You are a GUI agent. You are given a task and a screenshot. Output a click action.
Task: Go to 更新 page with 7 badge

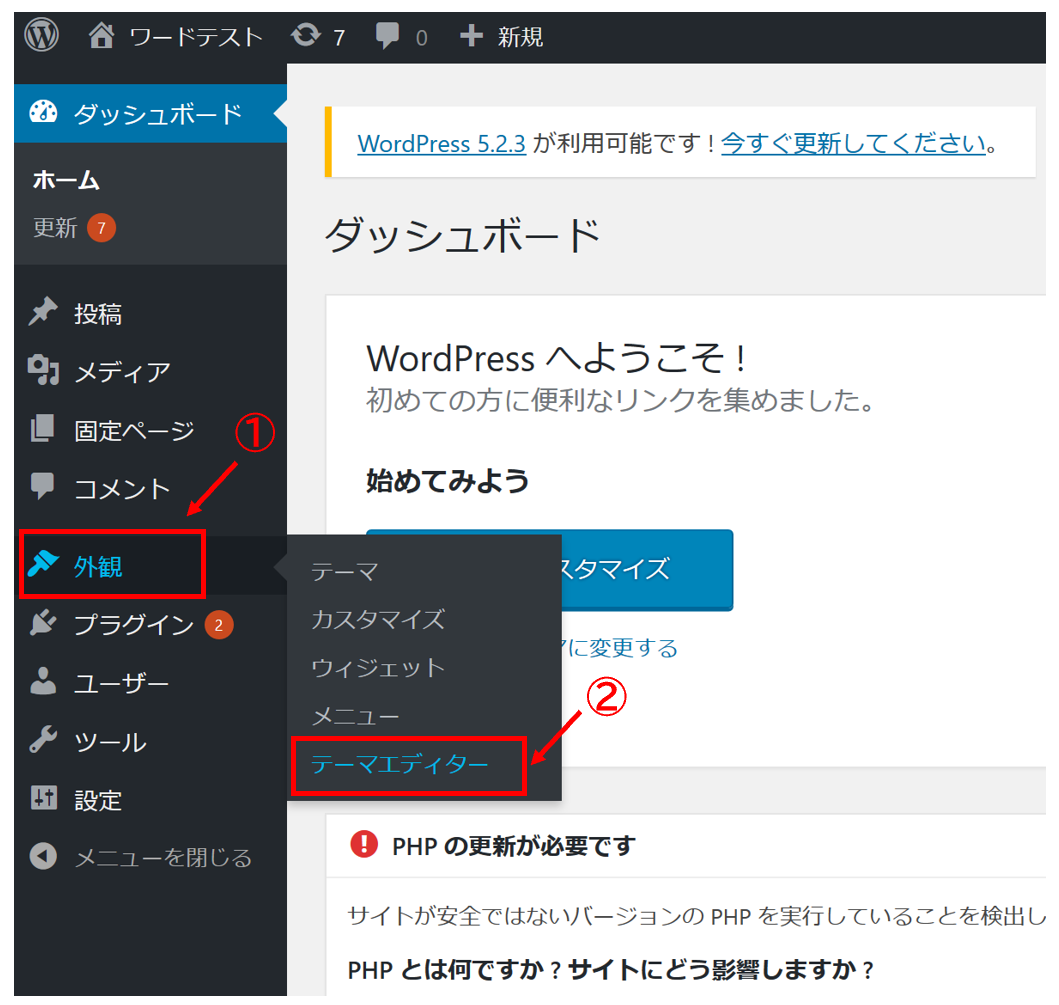tap(56, 229)
